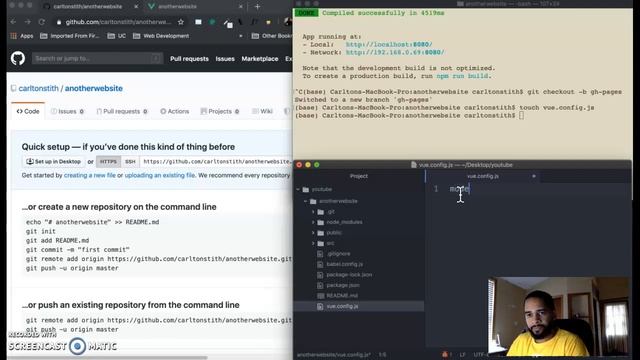Focus the GitHub search or jump field

pos(97,58)
